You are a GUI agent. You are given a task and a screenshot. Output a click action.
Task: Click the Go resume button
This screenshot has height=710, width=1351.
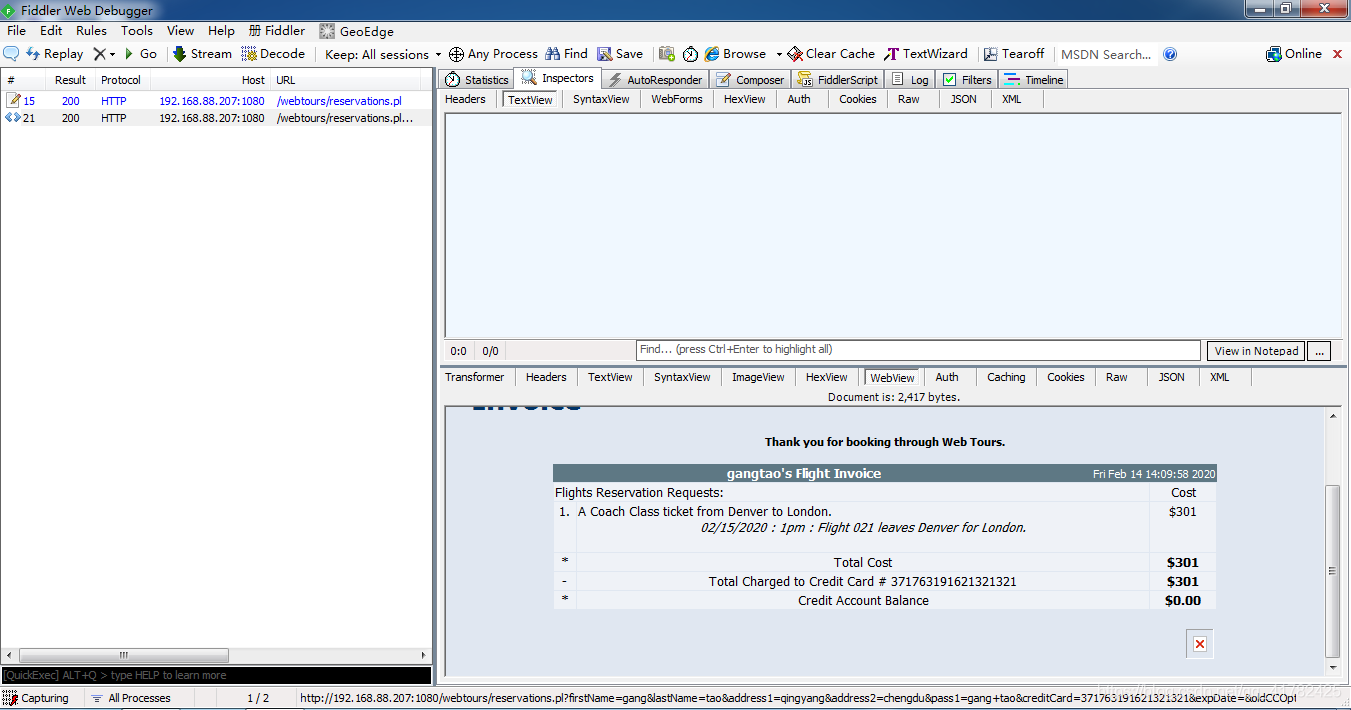pyautogui.click(x=140, y=54)
